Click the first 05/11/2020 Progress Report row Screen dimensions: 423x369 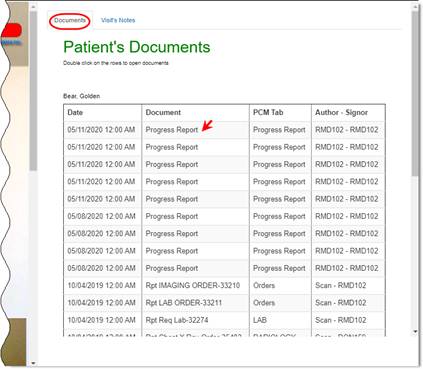(224, 130)
